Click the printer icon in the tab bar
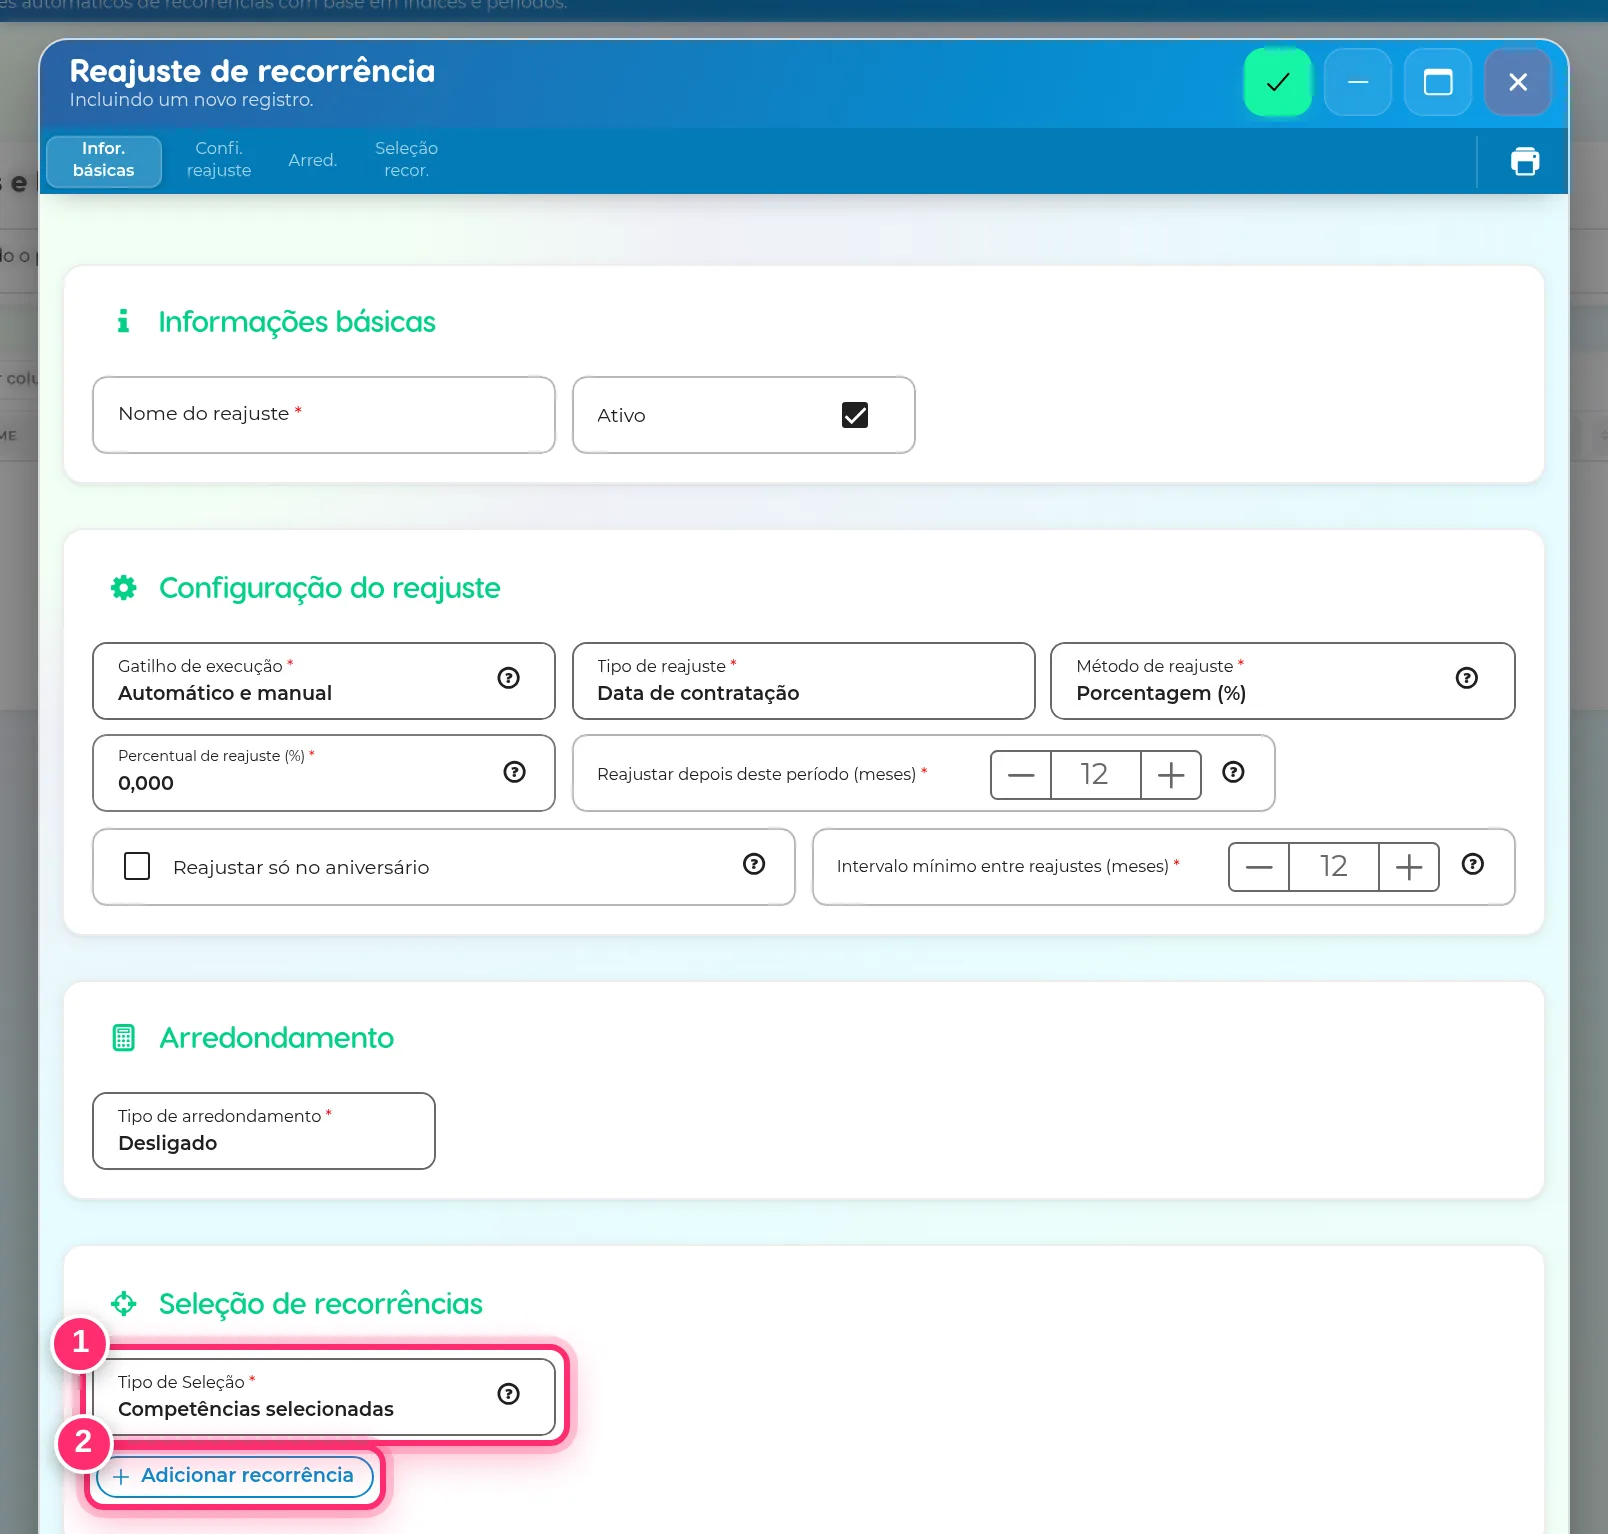 coord(1524,161)
